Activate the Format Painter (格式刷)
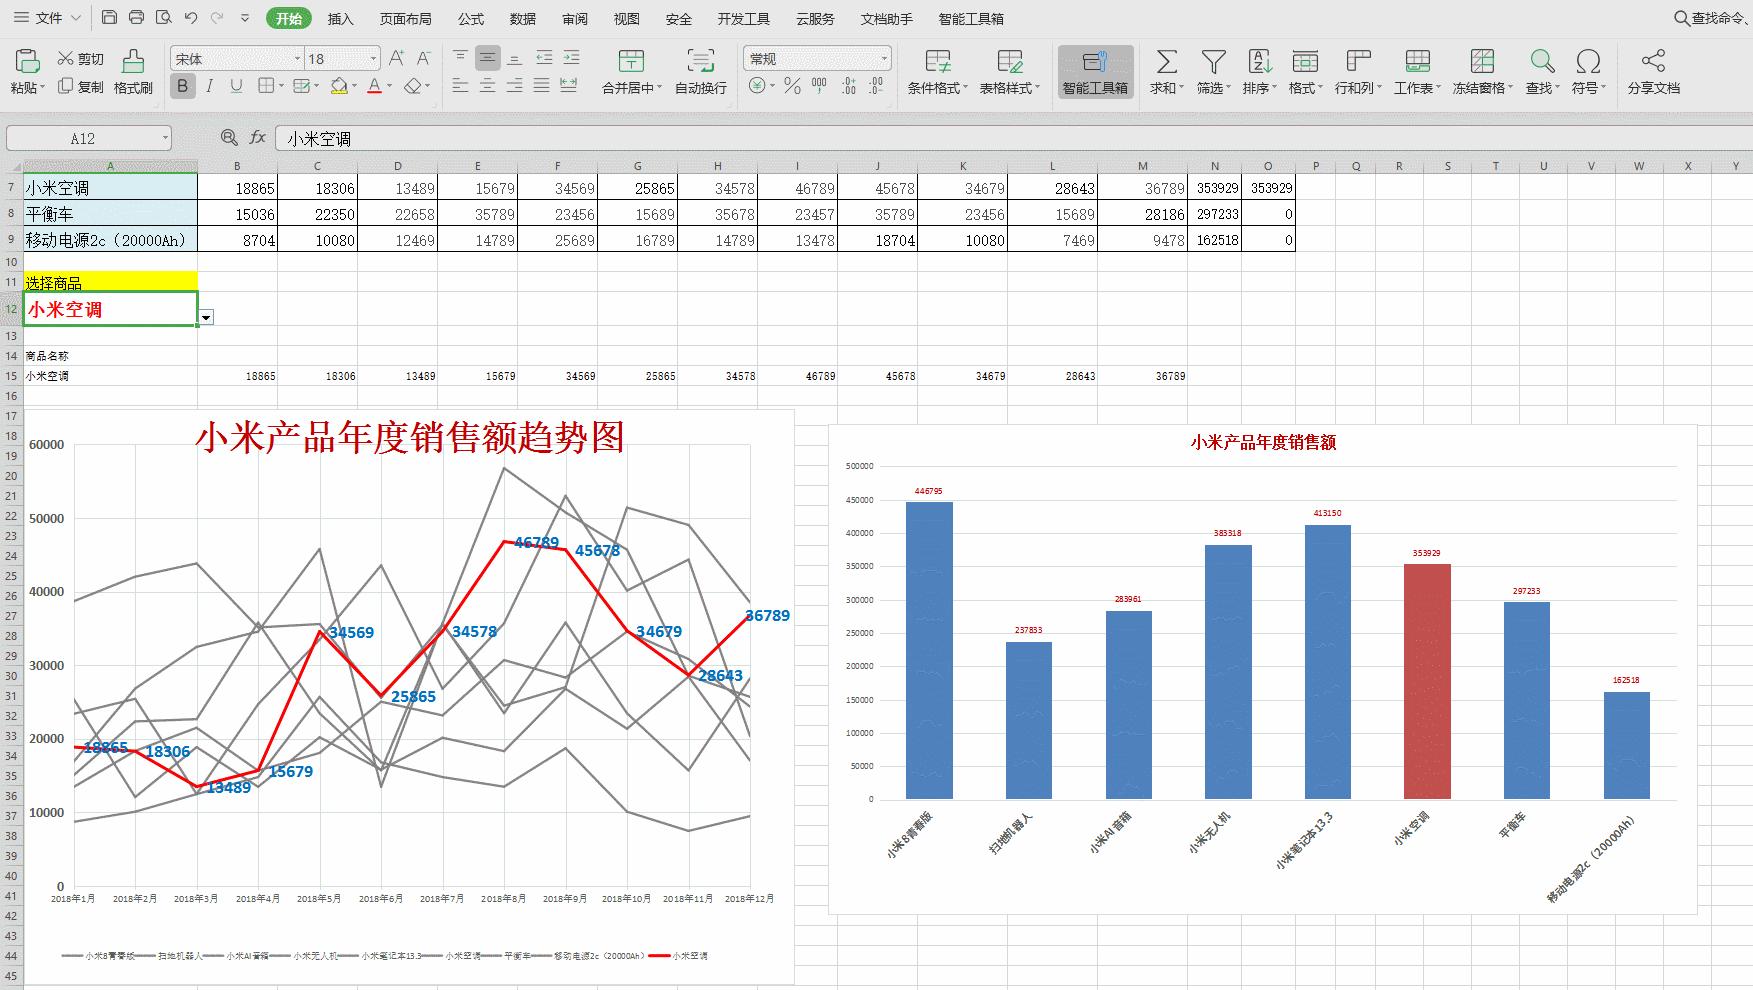 coord(133,72)
